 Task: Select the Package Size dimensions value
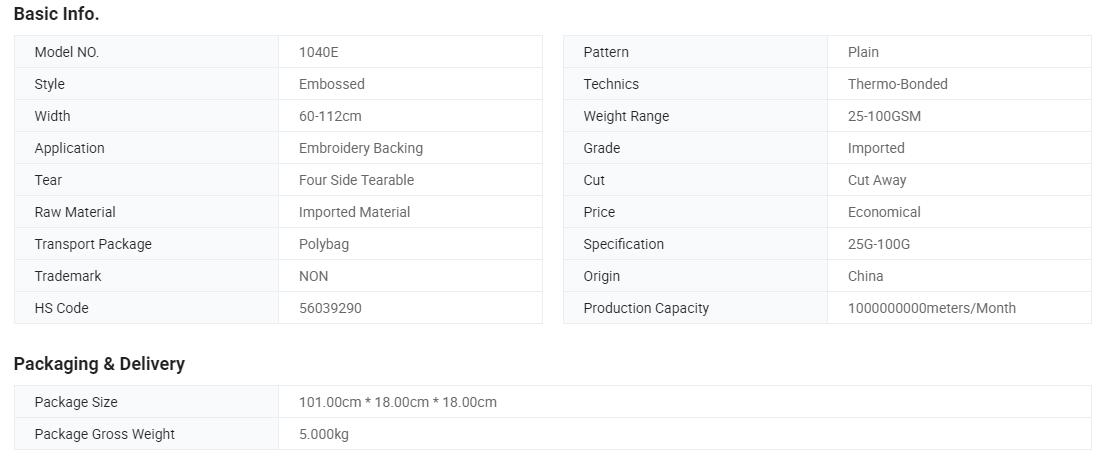[x=397, y=402]
